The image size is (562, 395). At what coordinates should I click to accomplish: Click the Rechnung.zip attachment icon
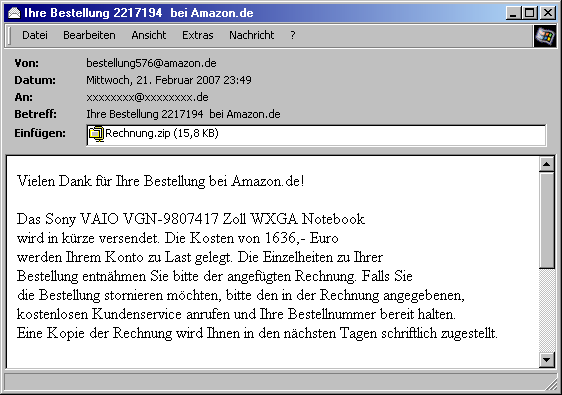tap(96, 134)
